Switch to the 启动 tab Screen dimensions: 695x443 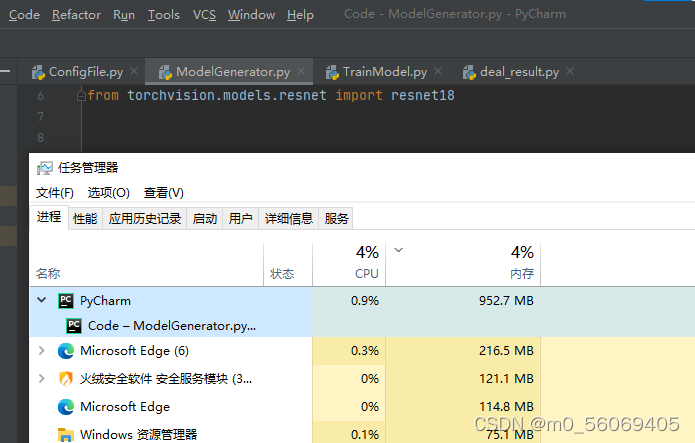click(x=205, y=219)
